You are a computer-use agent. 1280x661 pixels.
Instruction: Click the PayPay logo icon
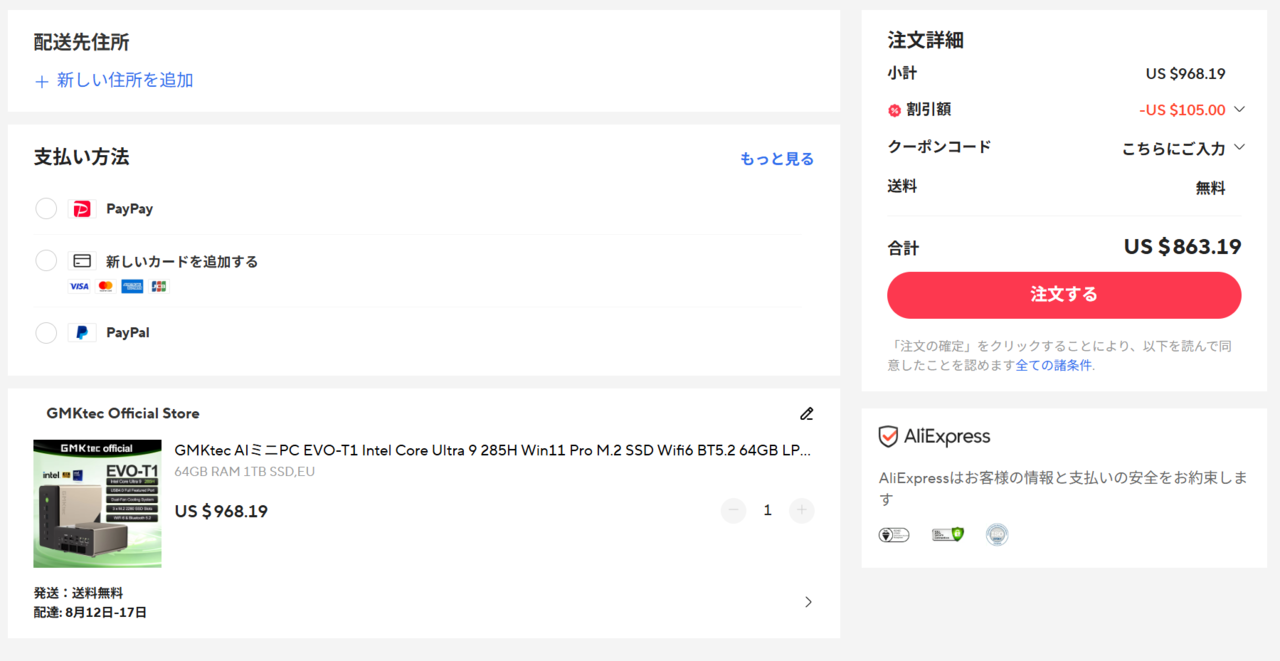[x=82, y=208]
